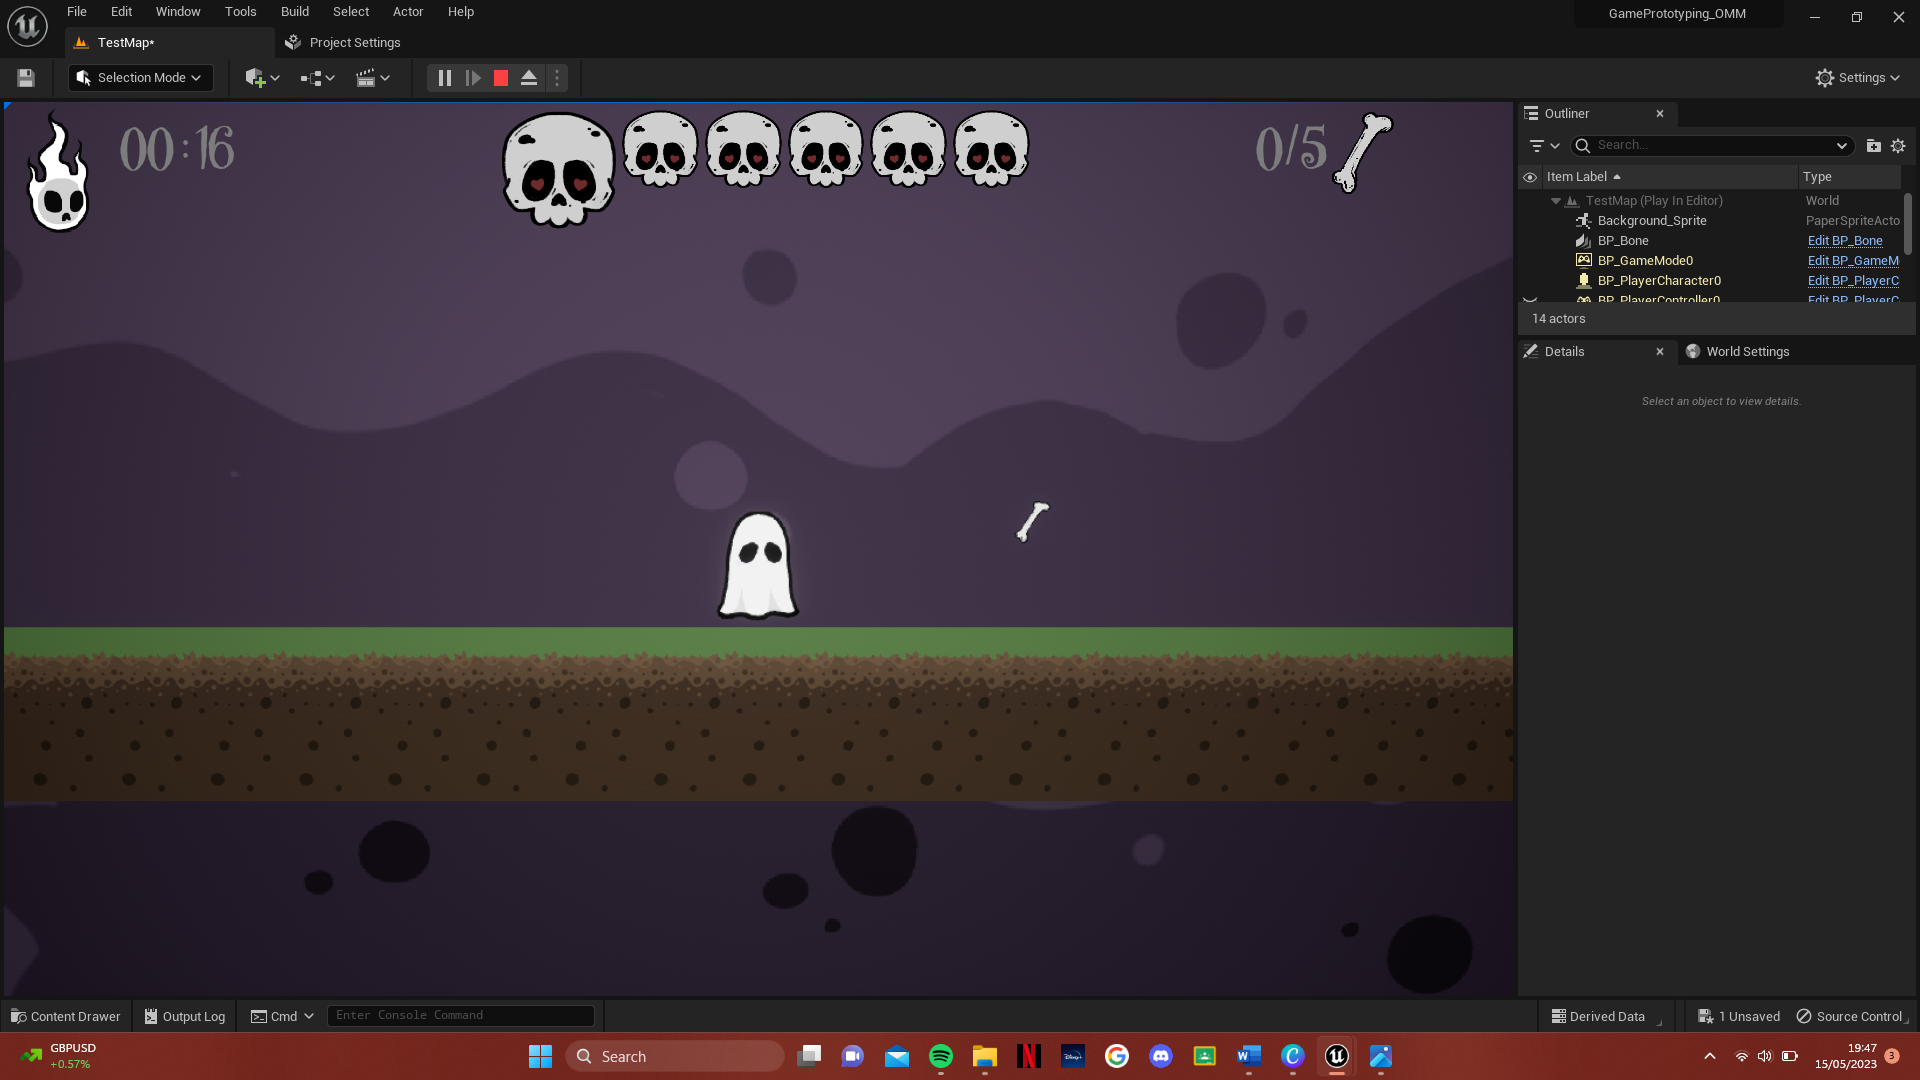Sort by the Type column header

pyautogui.click(x=1850, y=177)
